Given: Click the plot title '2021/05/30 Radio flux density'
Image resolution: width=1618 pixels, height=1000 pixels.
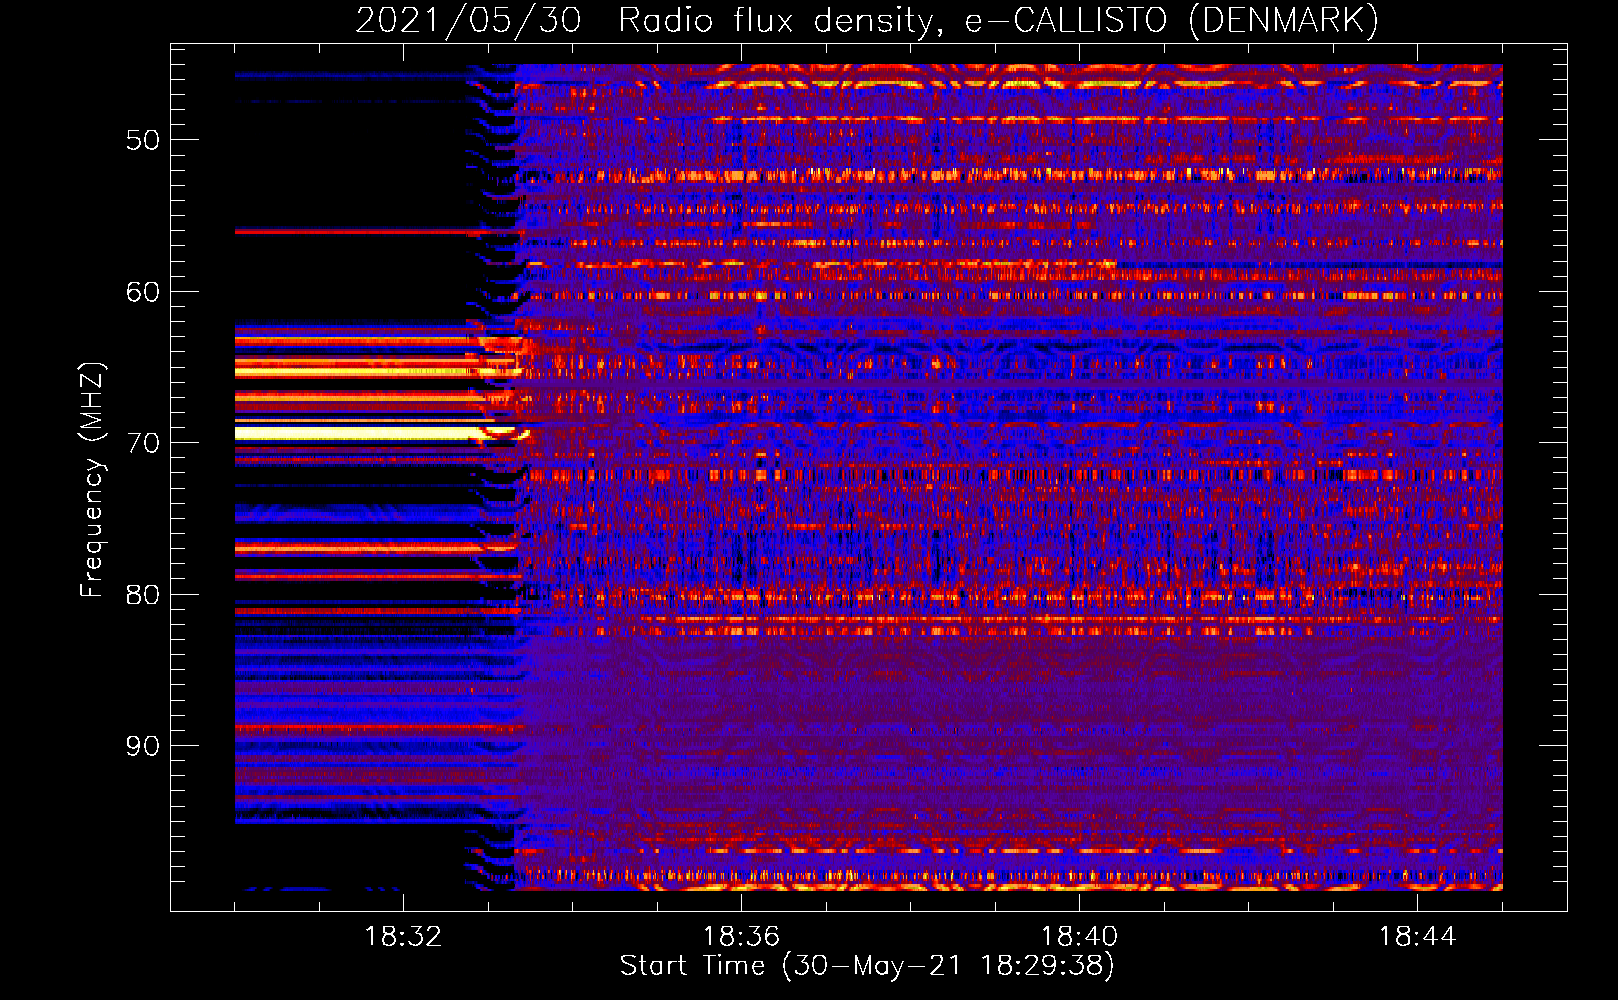Looking at the screenshot, I should tap(867, 20).
